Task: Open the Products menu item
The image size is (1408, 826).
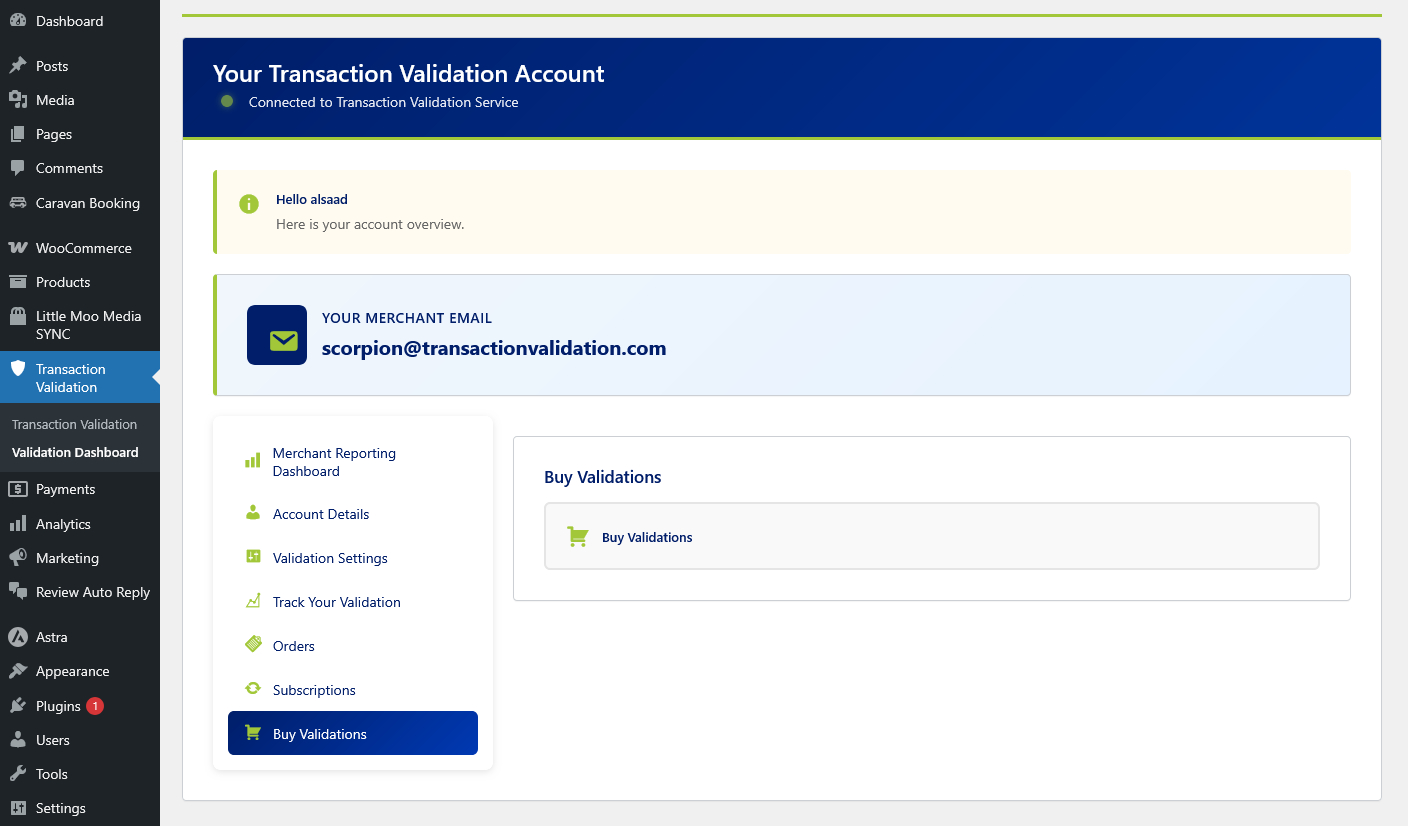Action: [x=80, y=282]
